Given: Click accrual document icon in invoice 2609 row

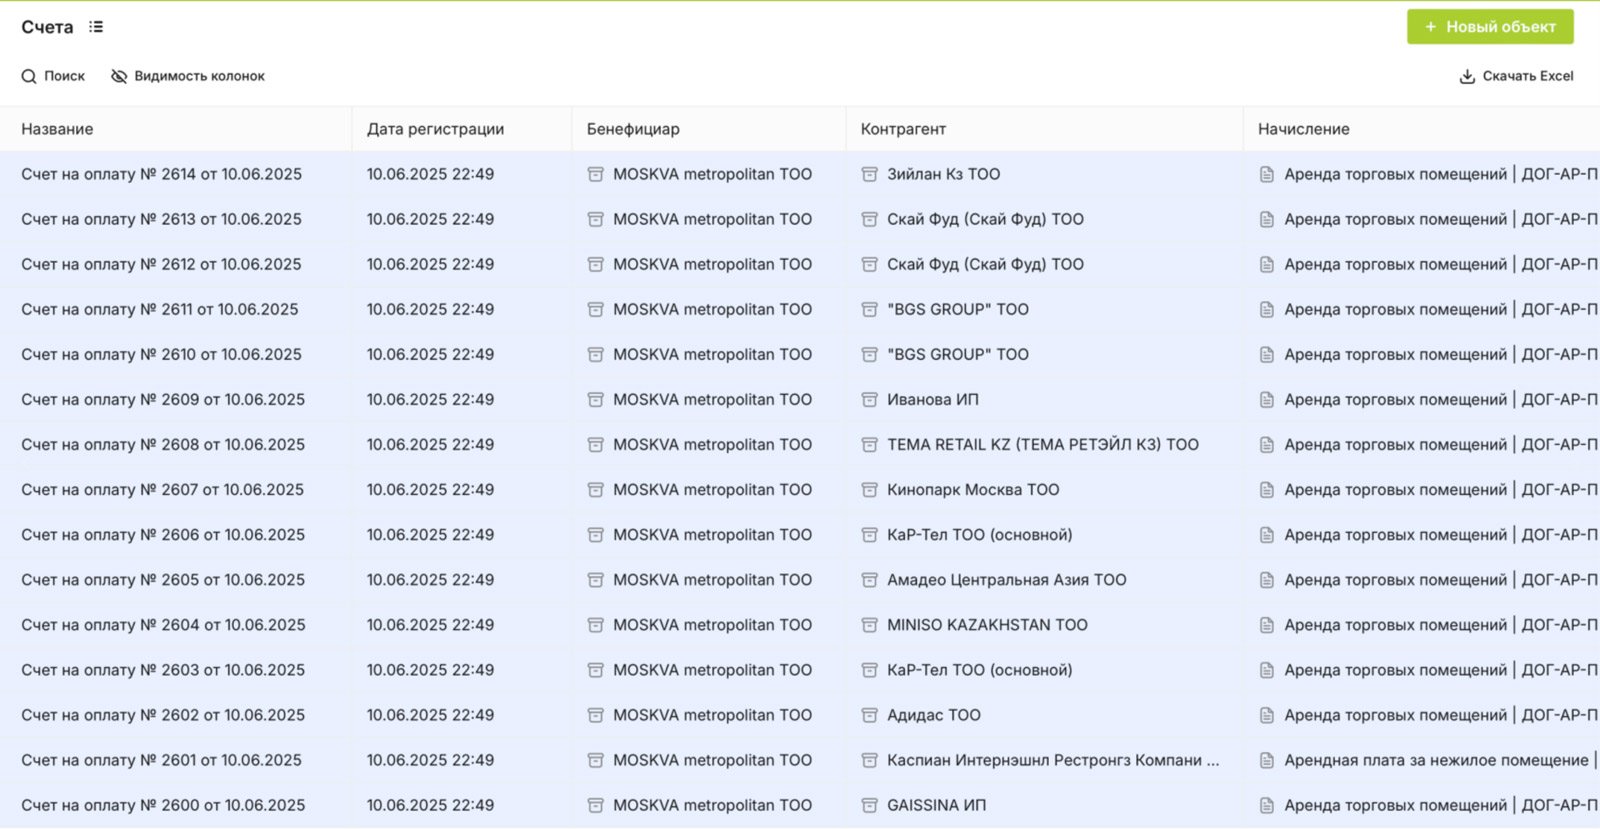Looking at the screenshot, I should [1266, 400].
